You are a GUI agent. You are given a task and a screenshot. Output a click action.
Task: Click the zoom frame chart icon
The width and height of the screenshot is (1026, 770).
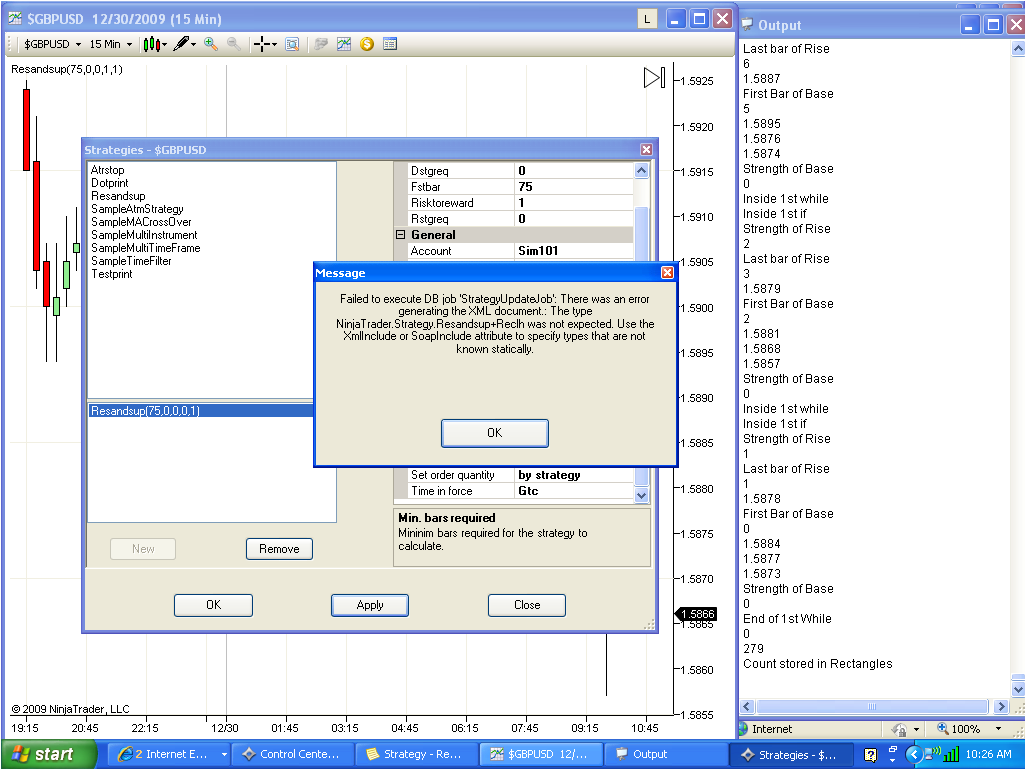click(292, 44)
